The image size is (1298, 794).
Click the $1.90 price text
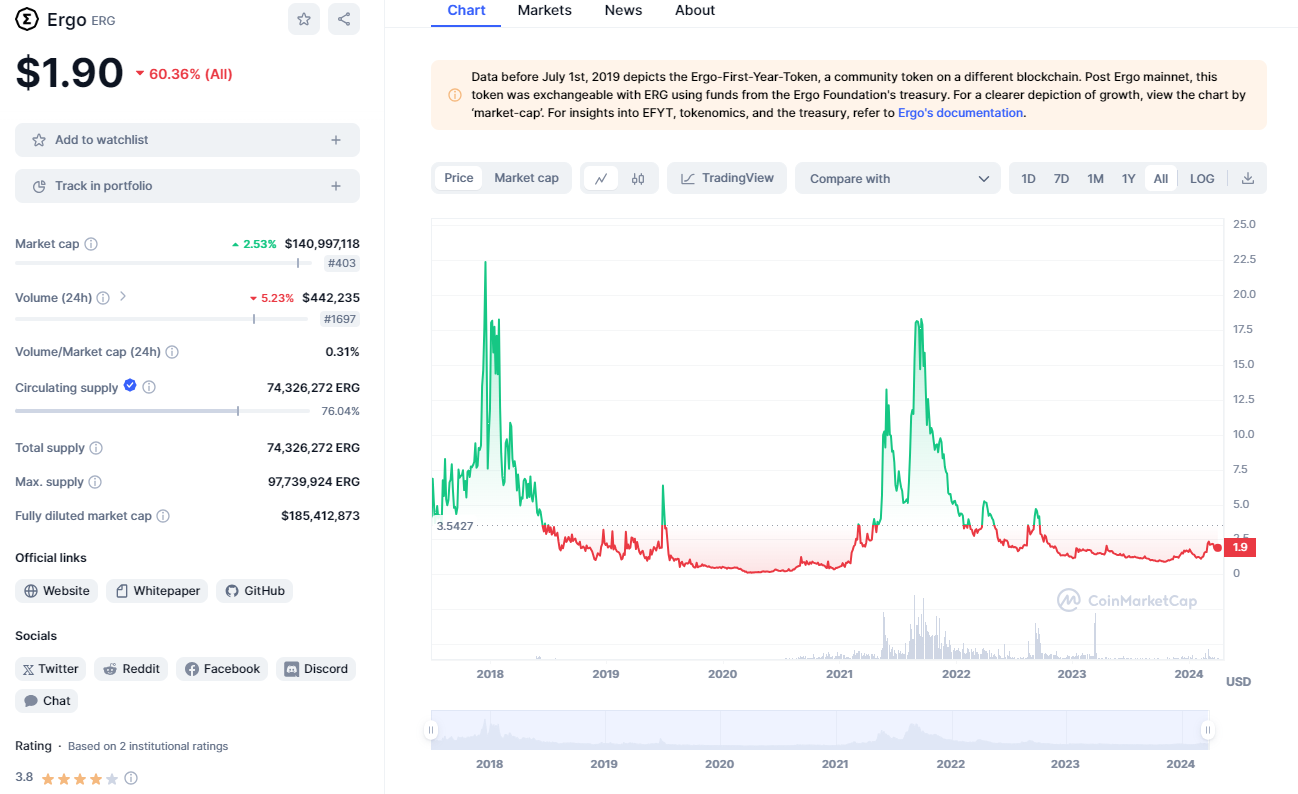pyautogui.click(x=69, y=73)
